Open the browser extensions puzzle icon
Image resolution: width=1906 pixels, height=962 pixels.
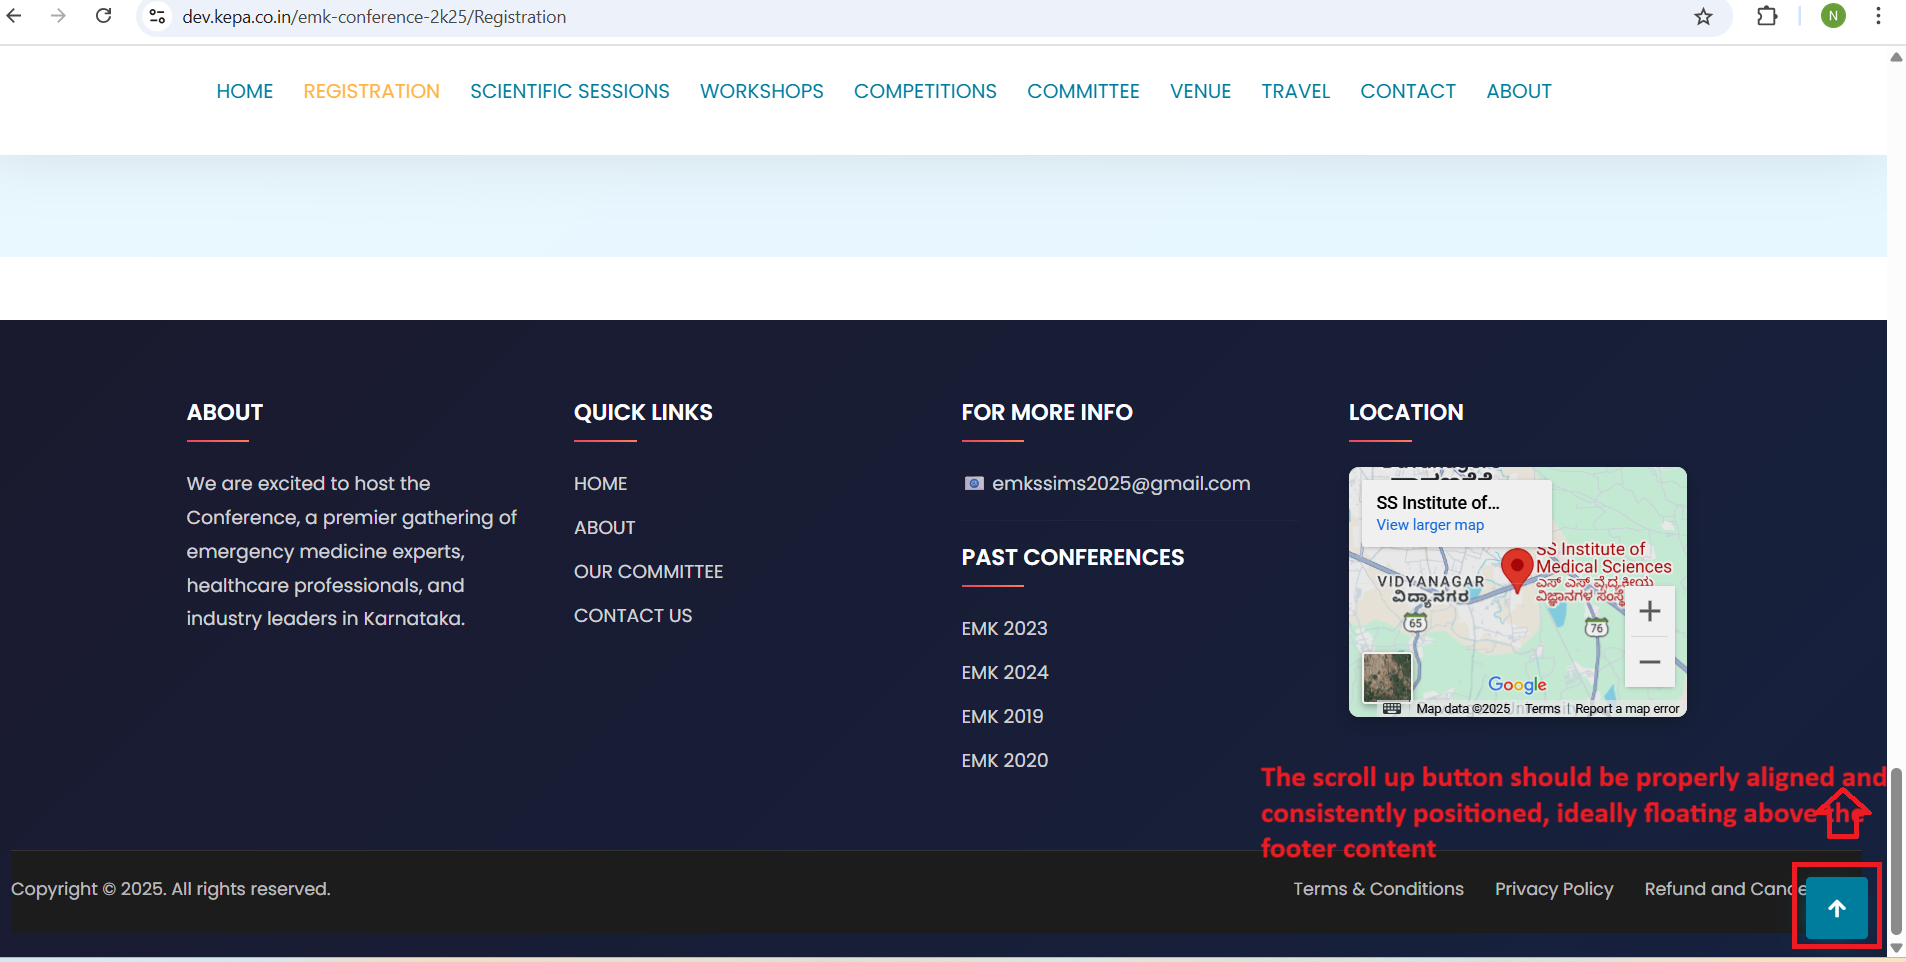point(1767,16)
